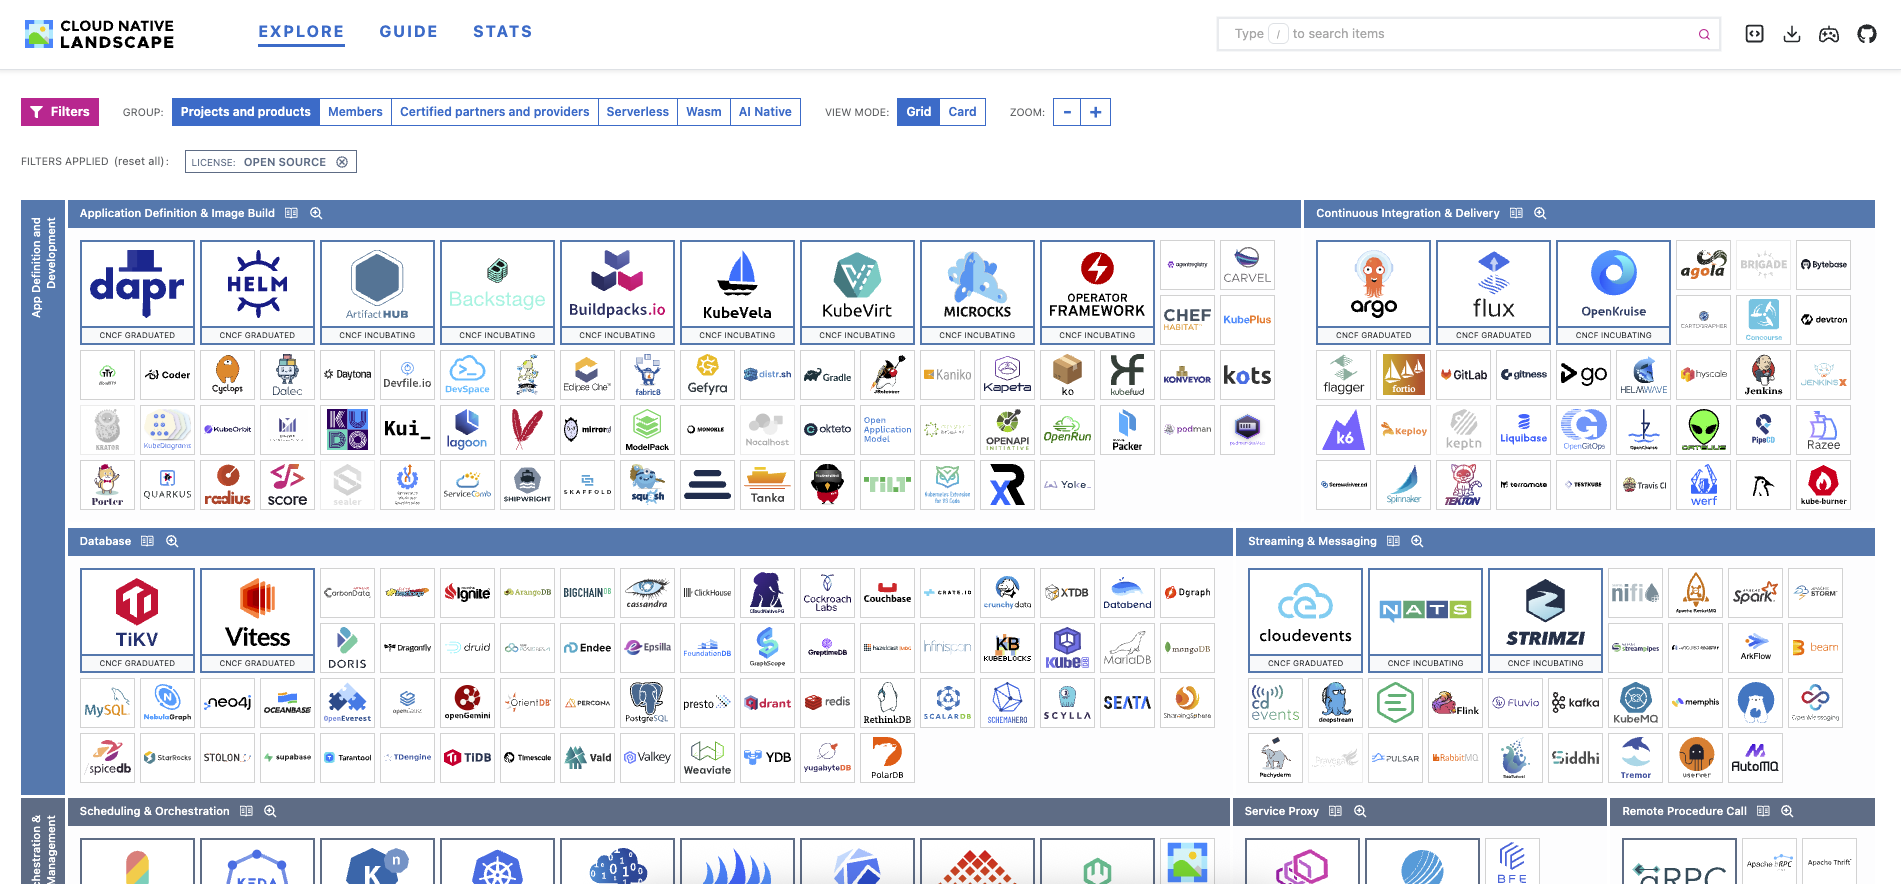Open card list for Continuous Integration & Delivery
Viewport: 1901px width, 884px height.
click(1516, 213)
